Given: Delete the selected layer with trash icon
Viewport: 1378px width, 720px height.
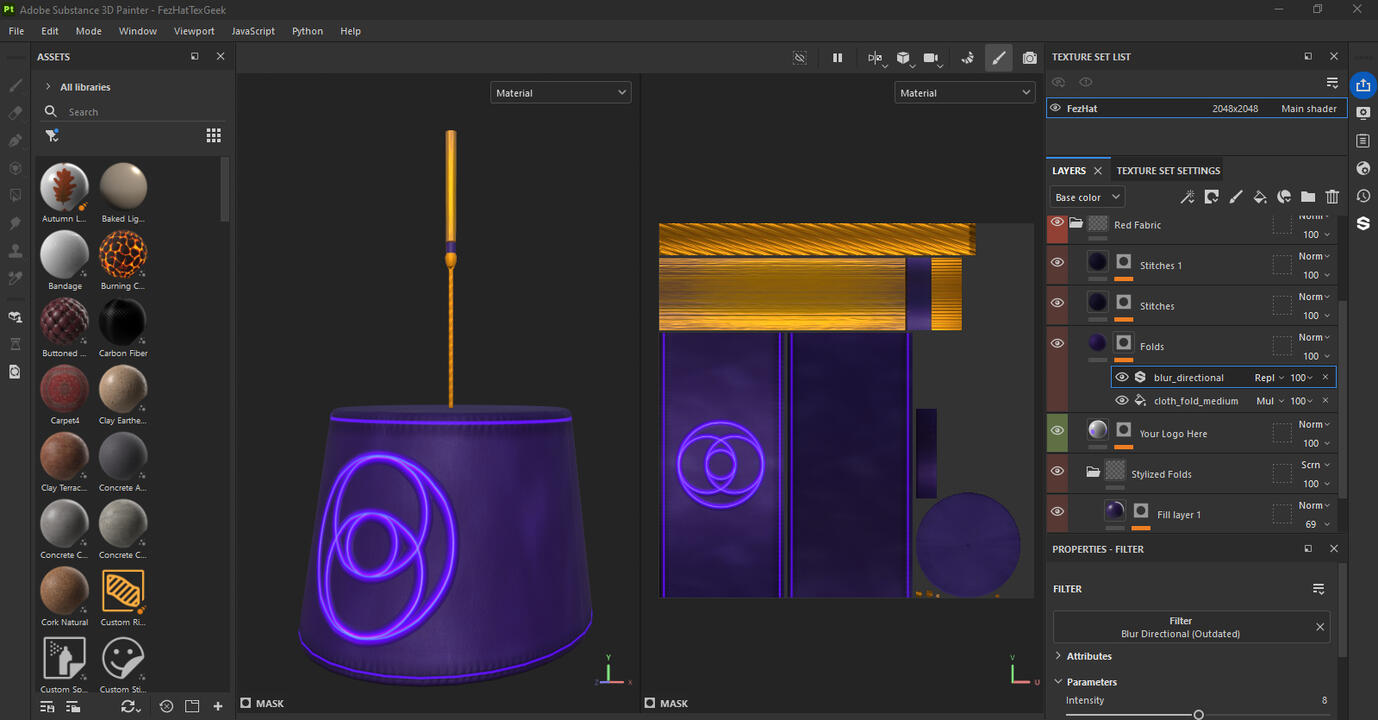Looking at the screenshot, I should 1332,197.
